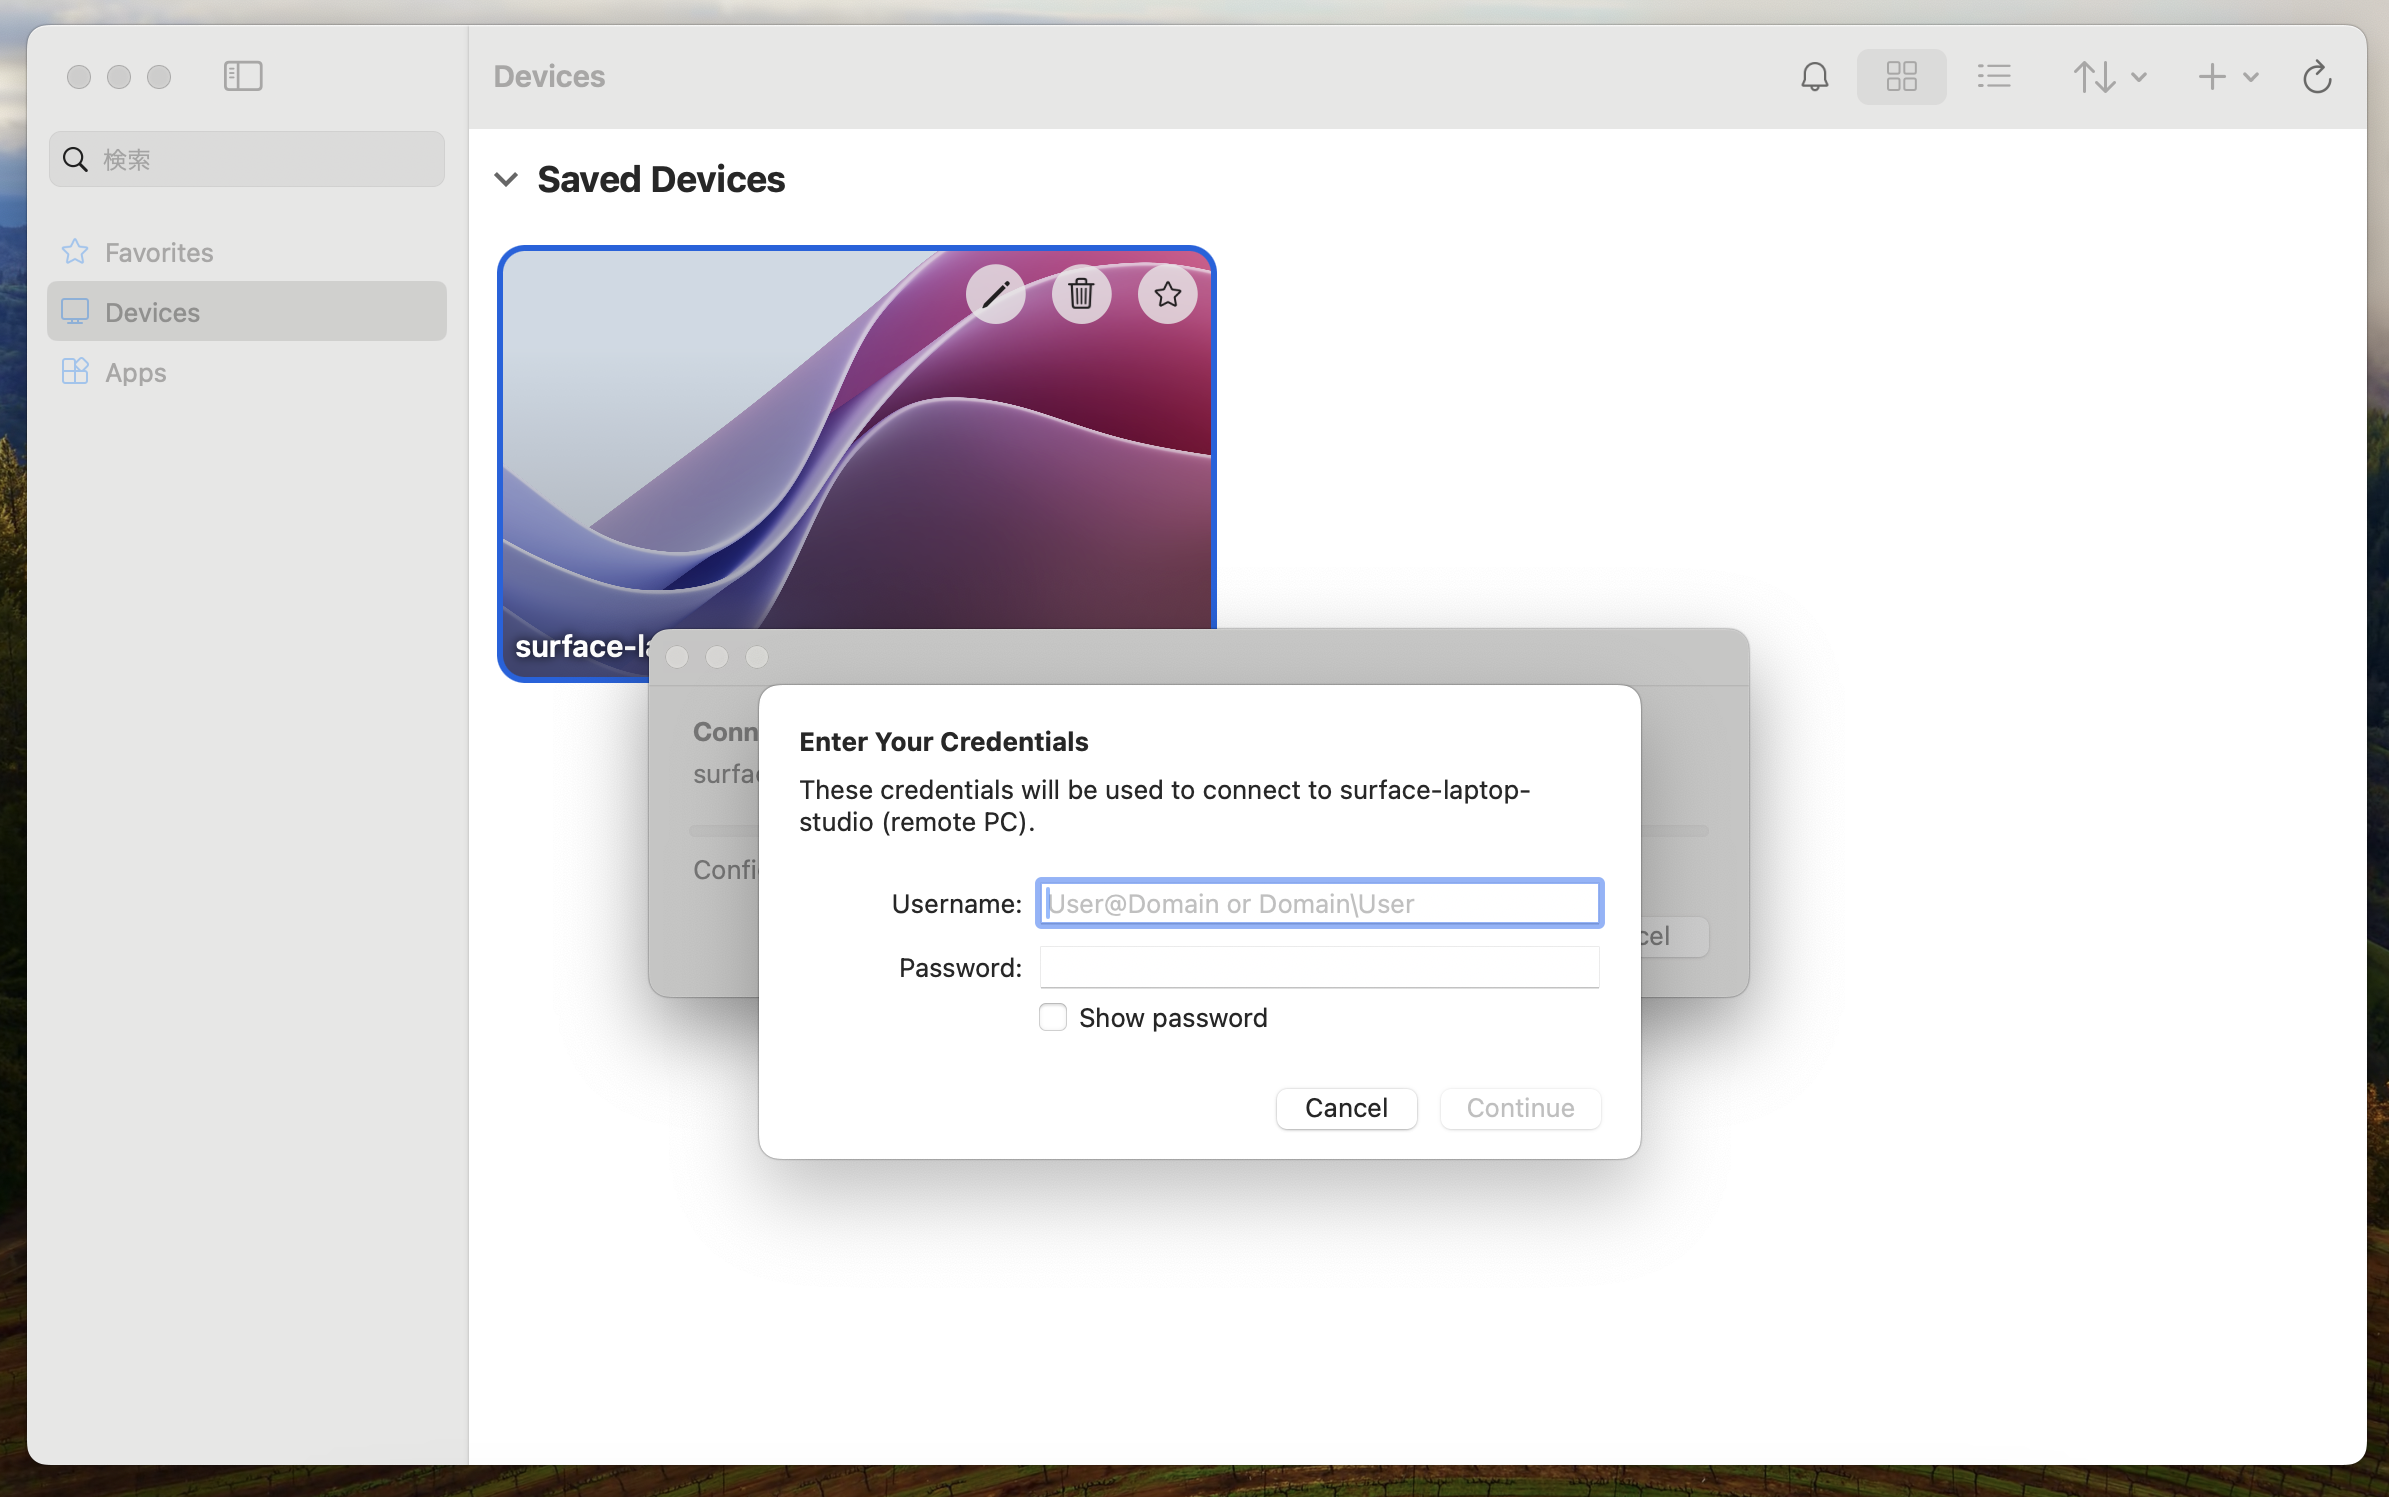Switch to list view icon
Screen dimensions: 2389x1497
coord(1994,76)
